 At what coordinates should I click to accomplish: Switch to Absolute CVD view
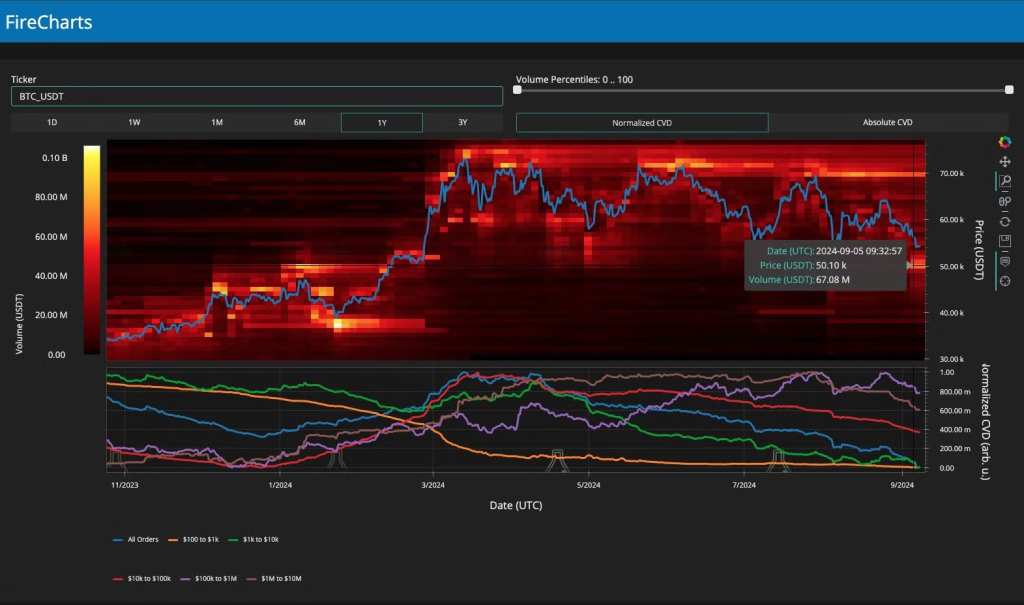[x=887, y=123]
